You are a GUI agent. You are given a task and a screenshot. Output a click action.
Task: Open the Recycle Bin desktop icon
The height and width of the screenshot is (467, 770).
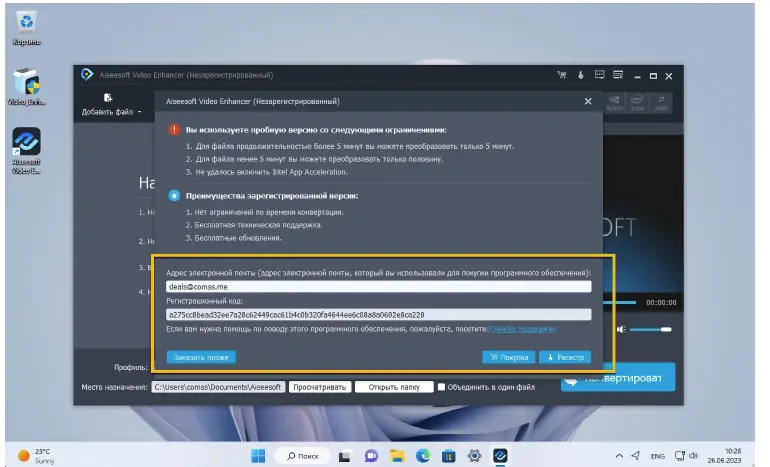pos(27,29)
